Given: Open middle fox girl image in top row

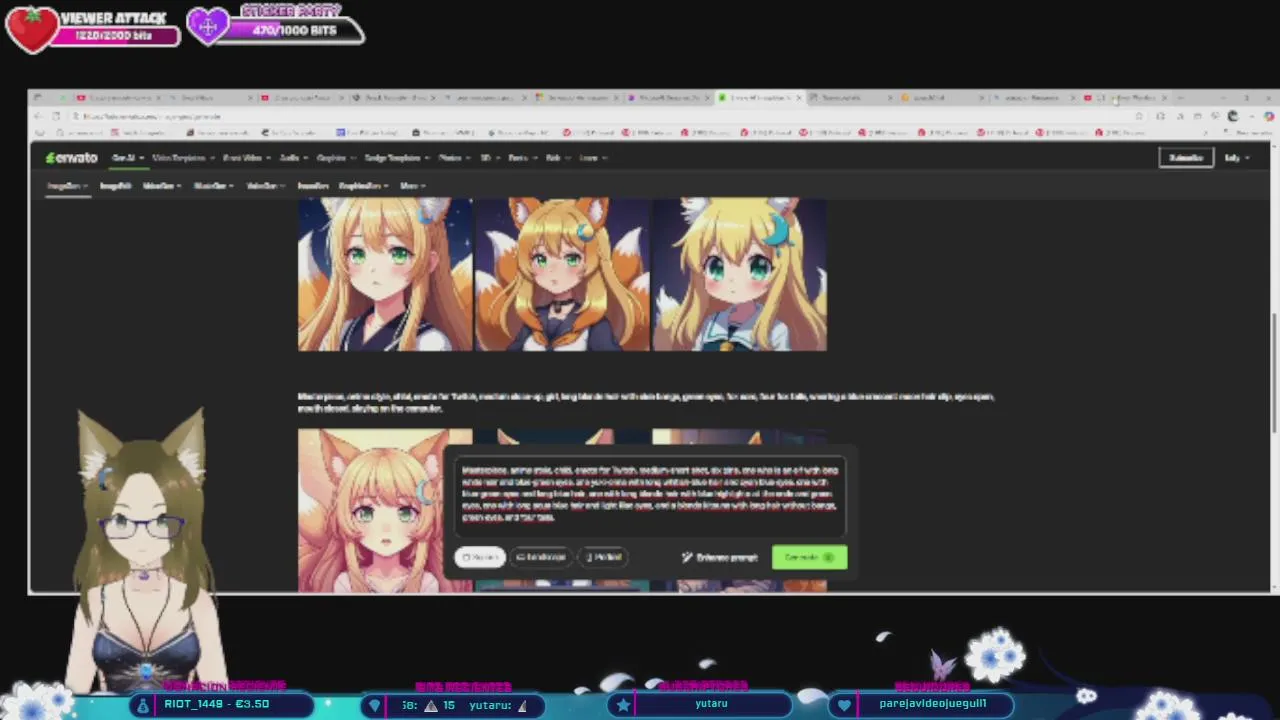Looking at the screenshot, I should click(562, 274).
